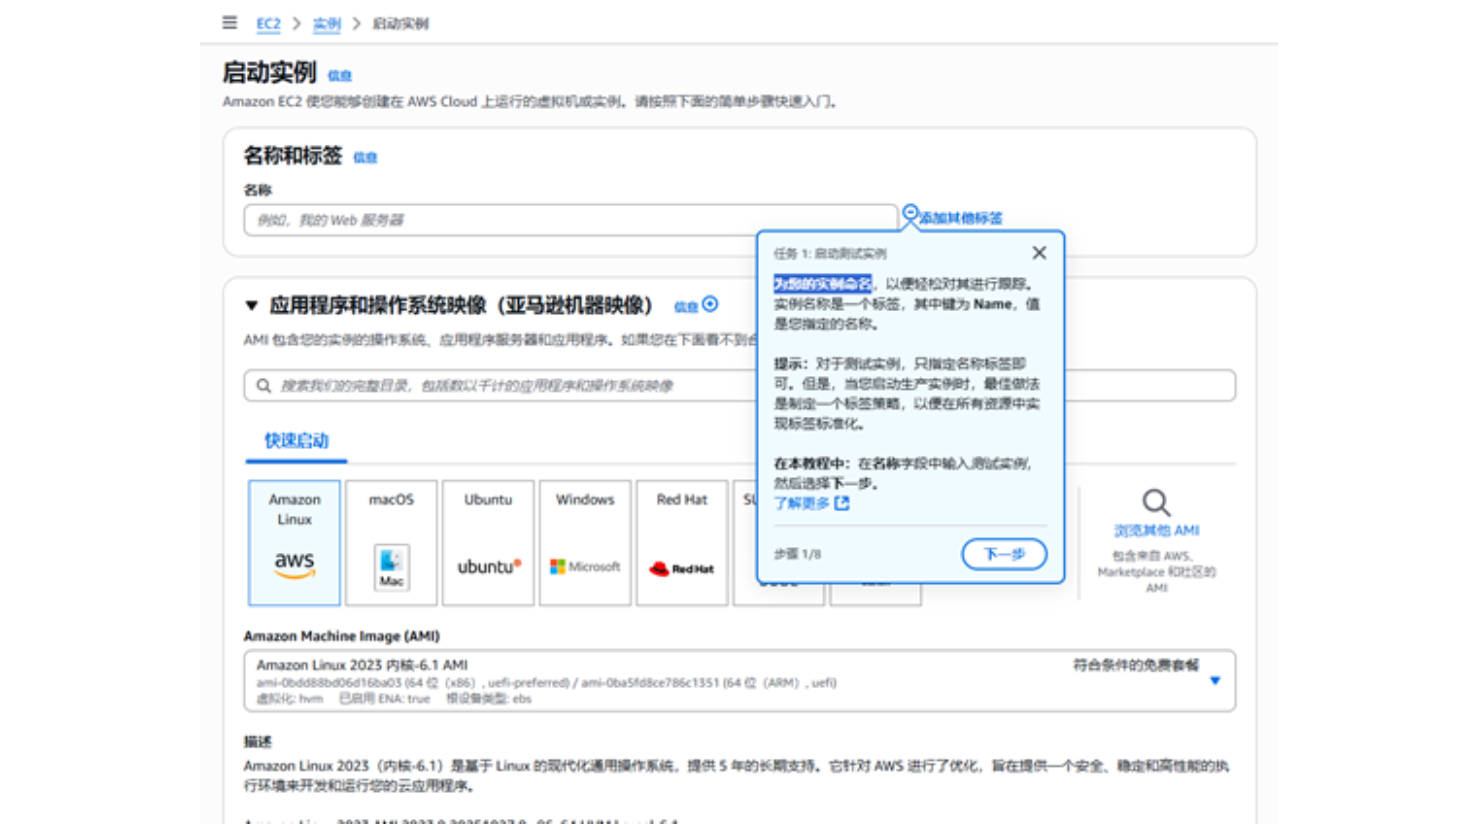1478x830 pixels.
Task: Select the Amazon Linux AMI tile
Action: point(294,543)
